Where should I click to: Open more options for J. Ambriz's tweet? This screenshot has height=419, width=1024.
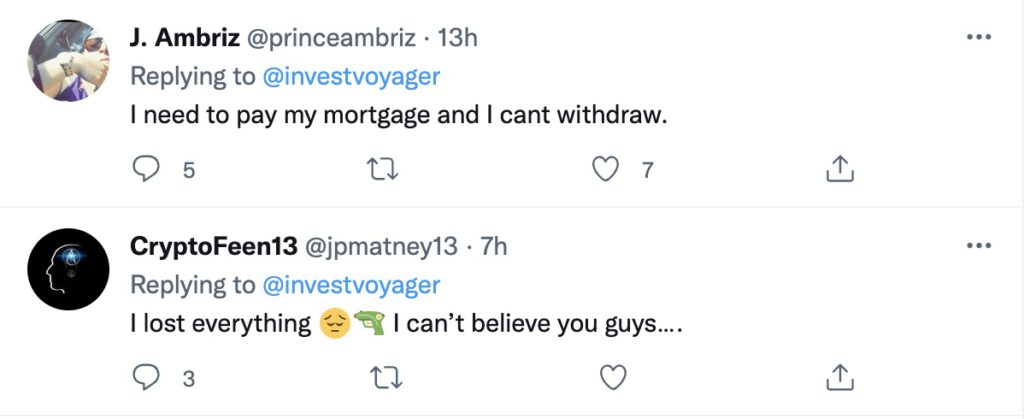tap(977, 38)
